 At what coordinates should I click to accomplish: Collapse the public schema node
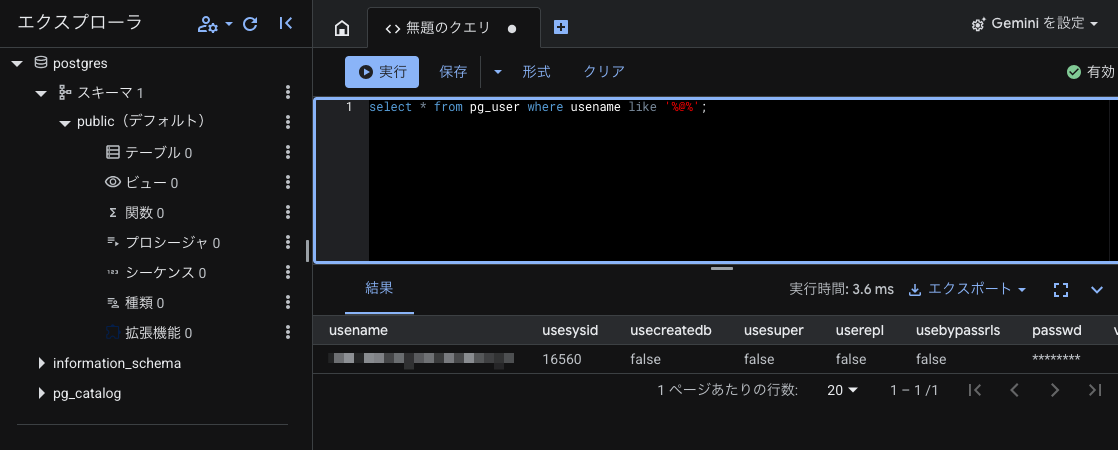point(64,123)
